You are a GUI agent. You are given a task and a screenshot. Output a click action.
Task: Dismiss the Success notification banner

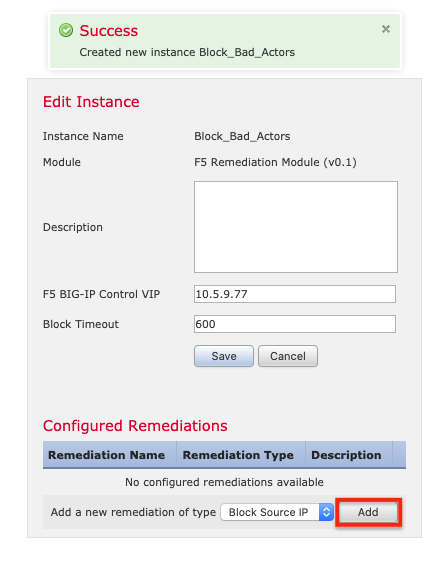[x=386, y=29]
